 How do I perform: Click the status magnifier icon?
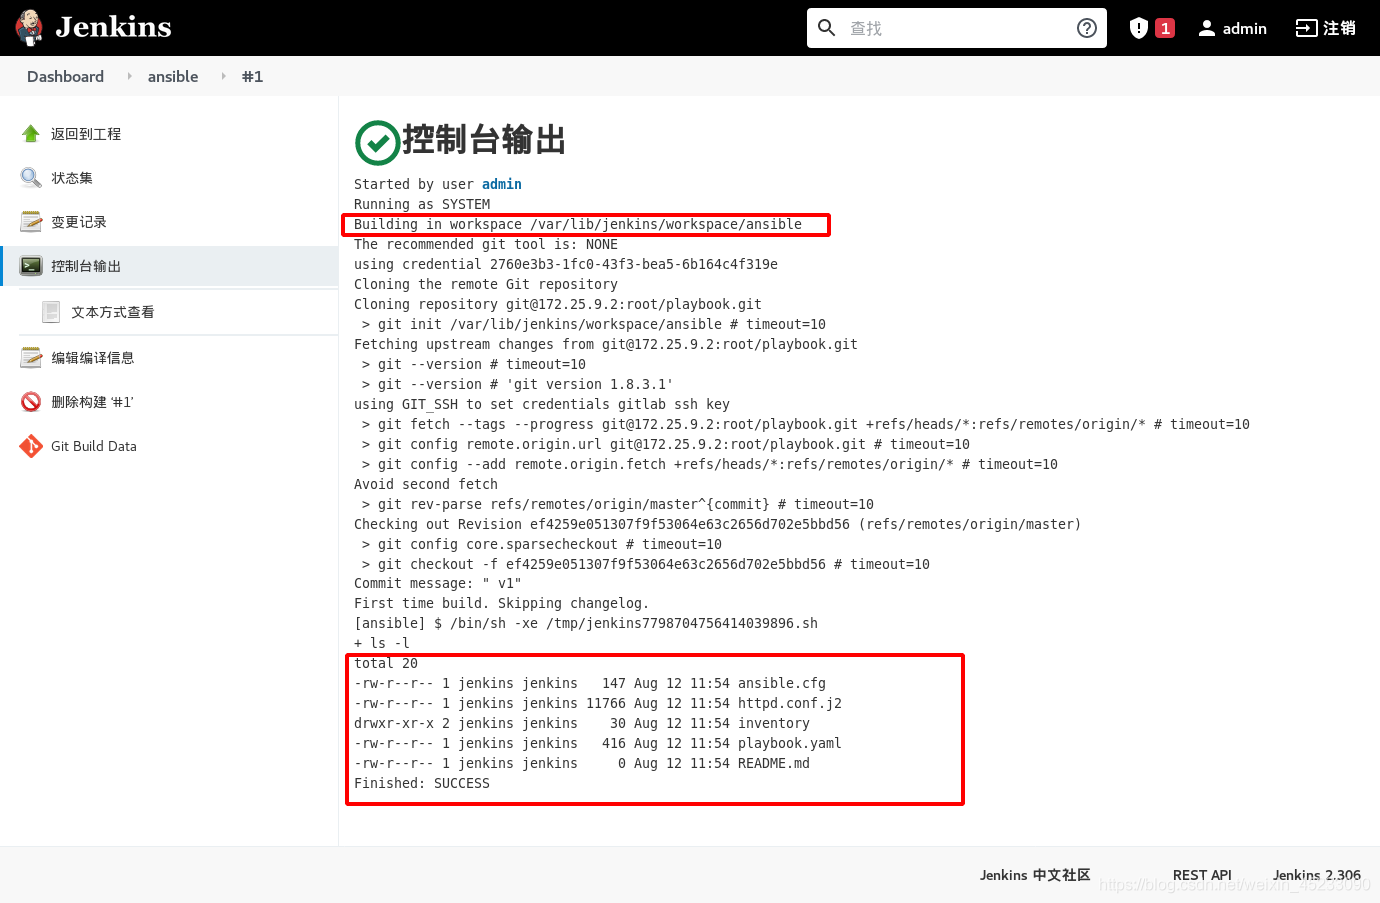31,178
